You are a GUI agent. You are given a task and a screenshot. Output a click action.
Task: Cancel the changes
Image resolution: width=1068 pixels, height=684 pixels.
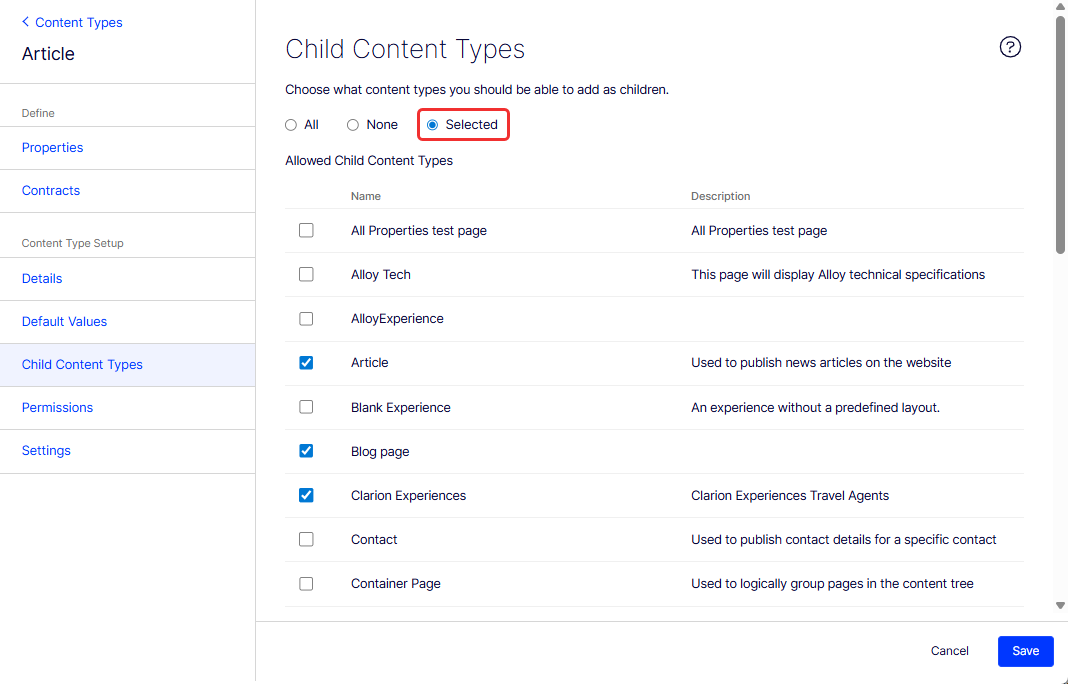(949, 651)
